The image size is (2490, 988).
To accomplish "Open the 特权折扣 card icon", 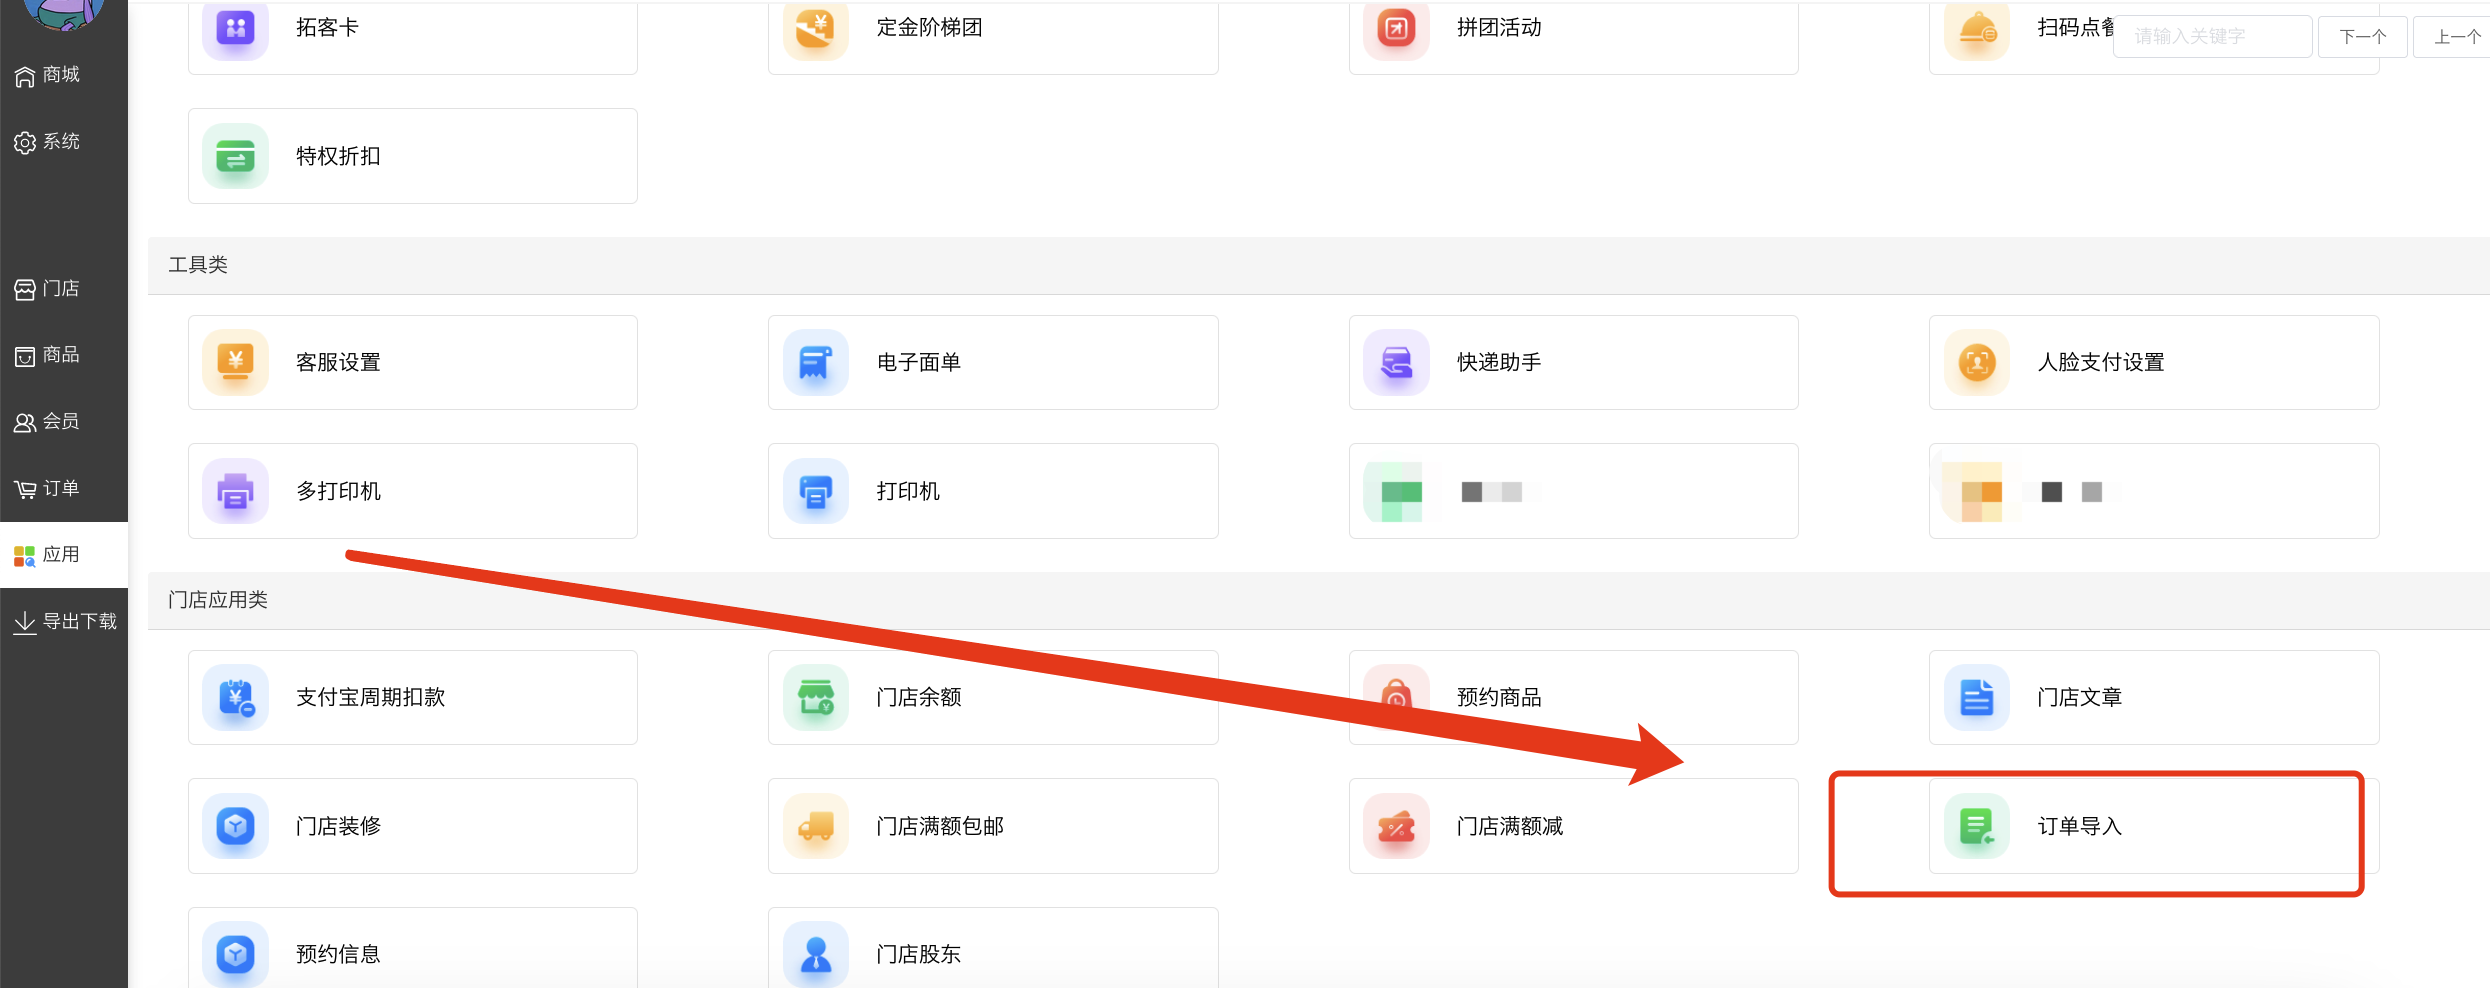I will click(x=235, y=156).
